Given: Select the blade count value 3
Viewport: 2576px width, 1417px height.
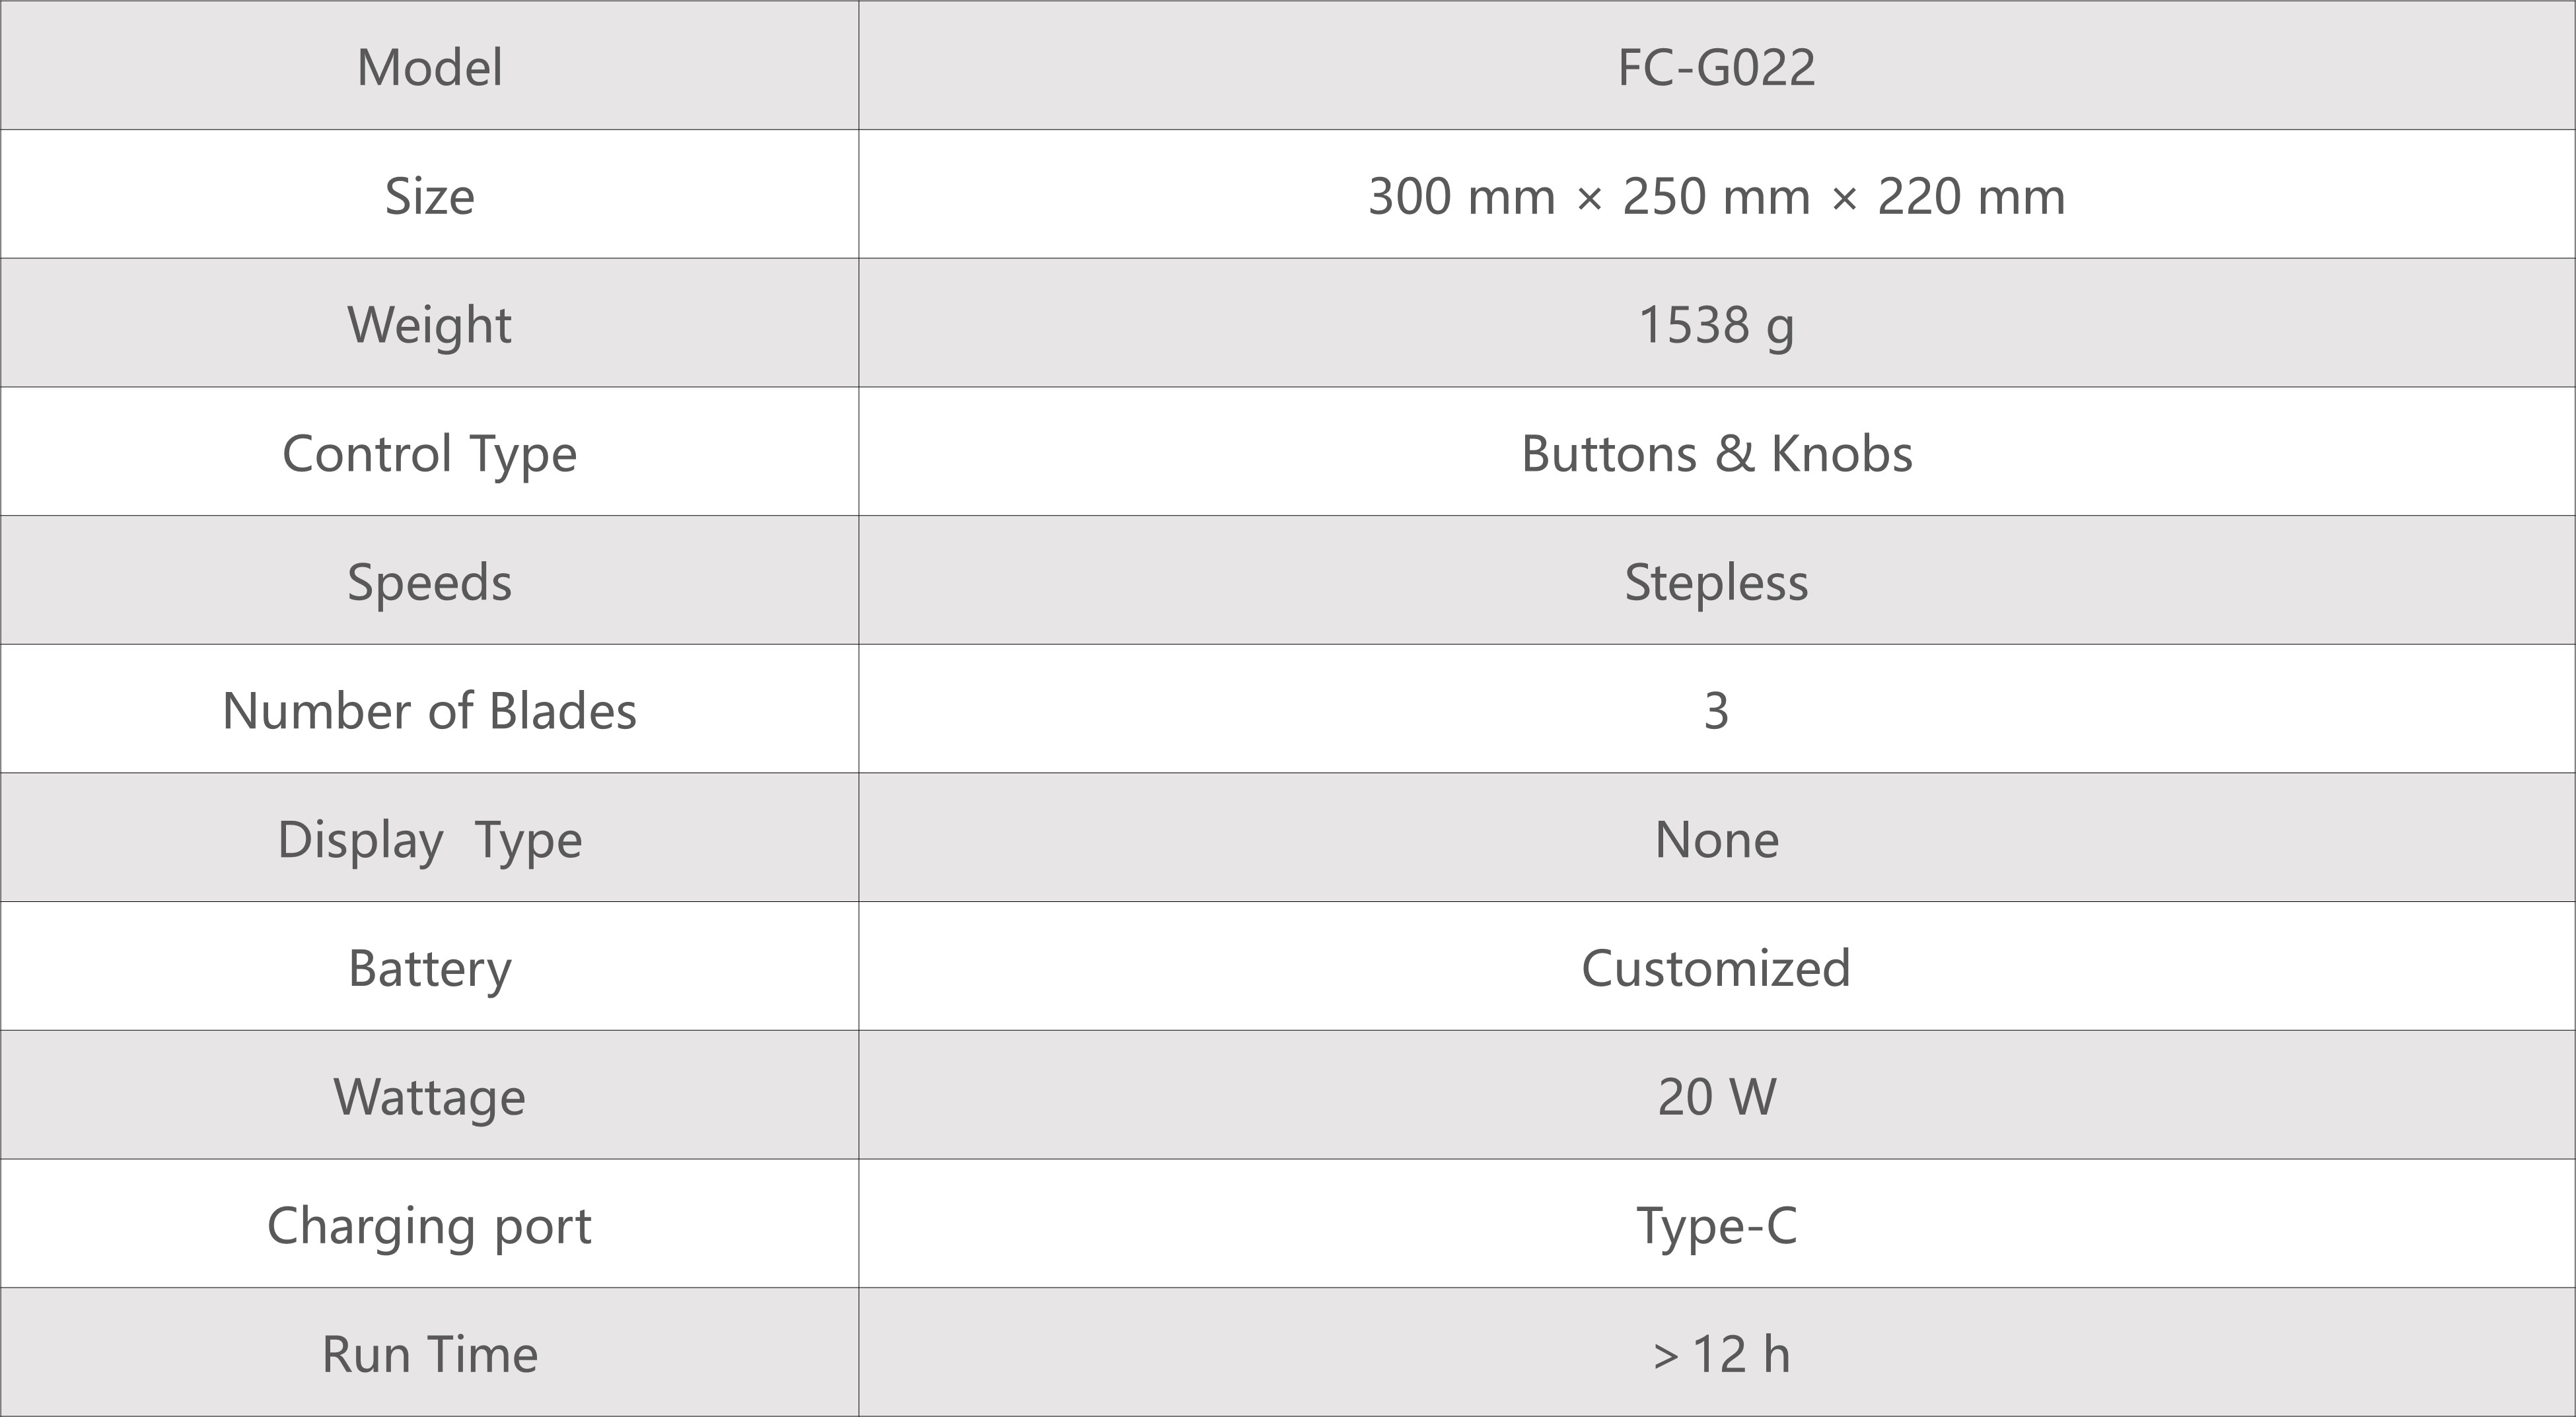Looking at the screenshot, I should point(1716,711).
